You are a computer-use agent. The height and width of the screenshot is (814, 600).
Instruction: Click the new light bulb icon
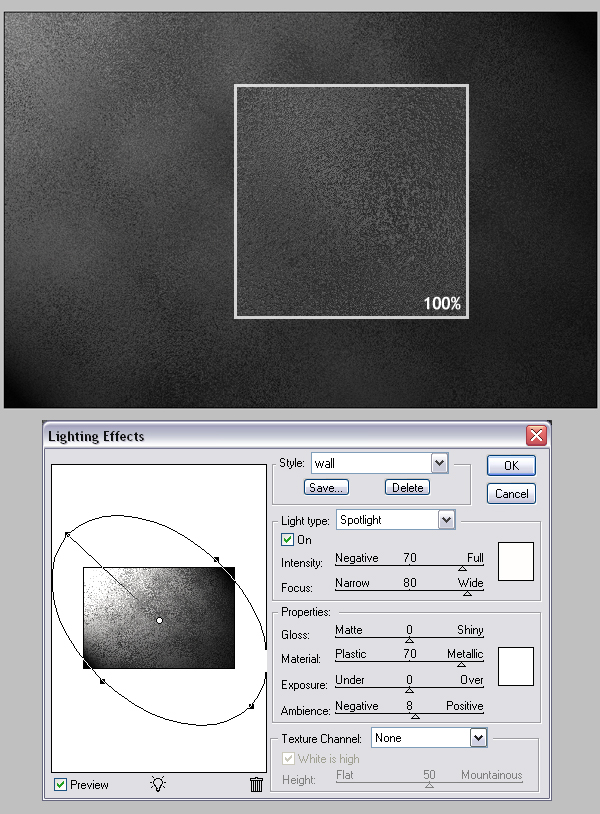tap(158, 783)
